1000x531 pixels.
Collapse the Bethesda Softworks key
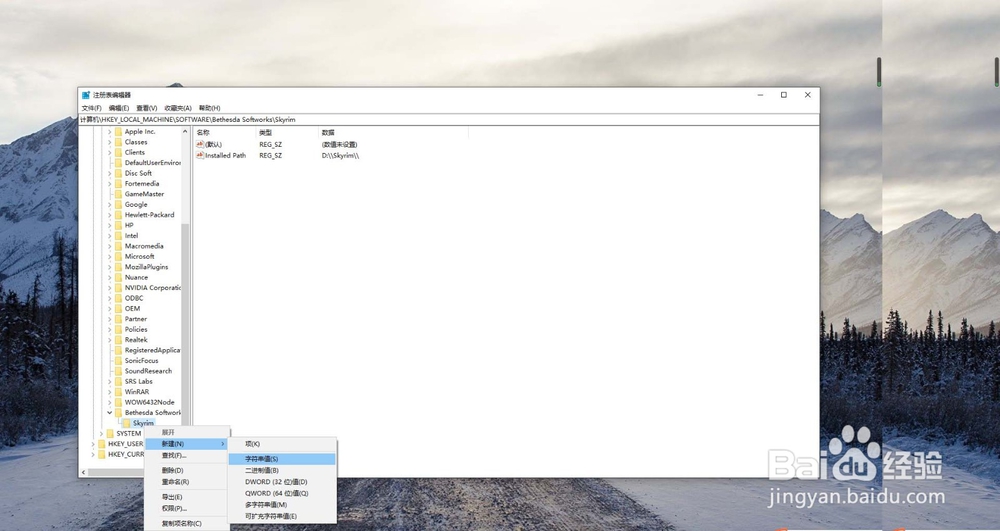pos(110,412)
